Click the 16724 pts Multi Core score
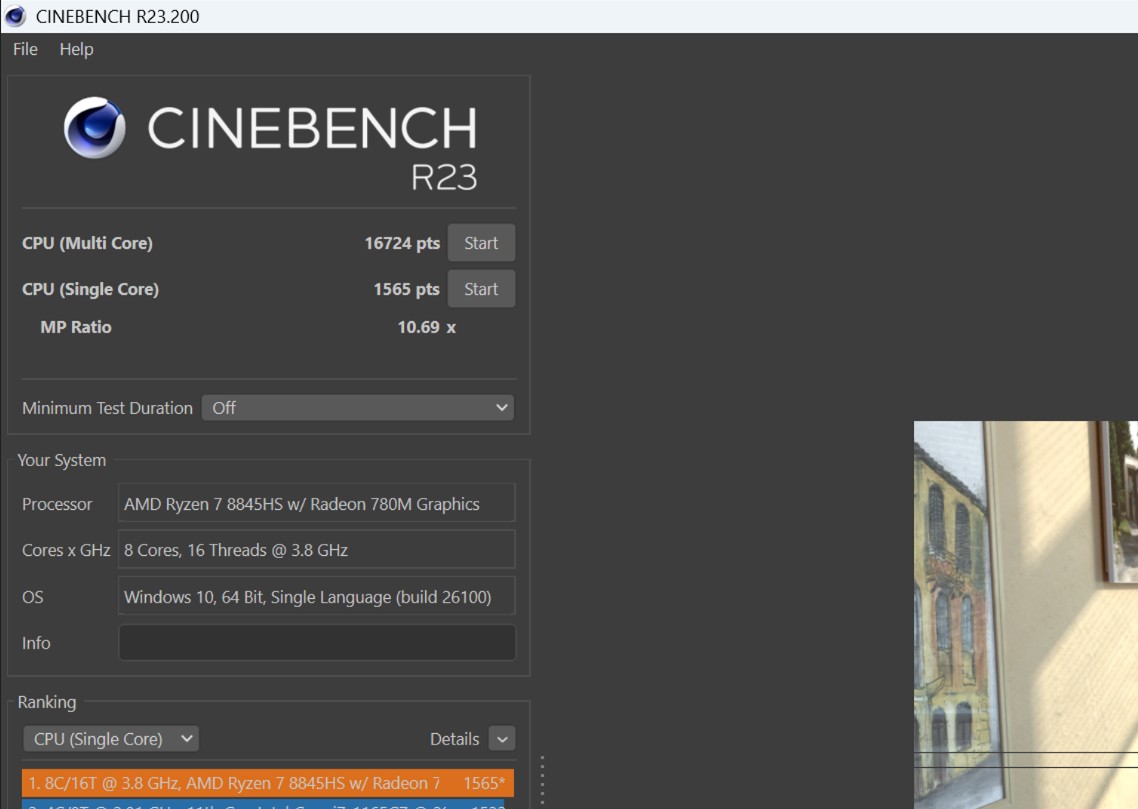This screenshot has width=1138, height=809. (x=402, y=243)
